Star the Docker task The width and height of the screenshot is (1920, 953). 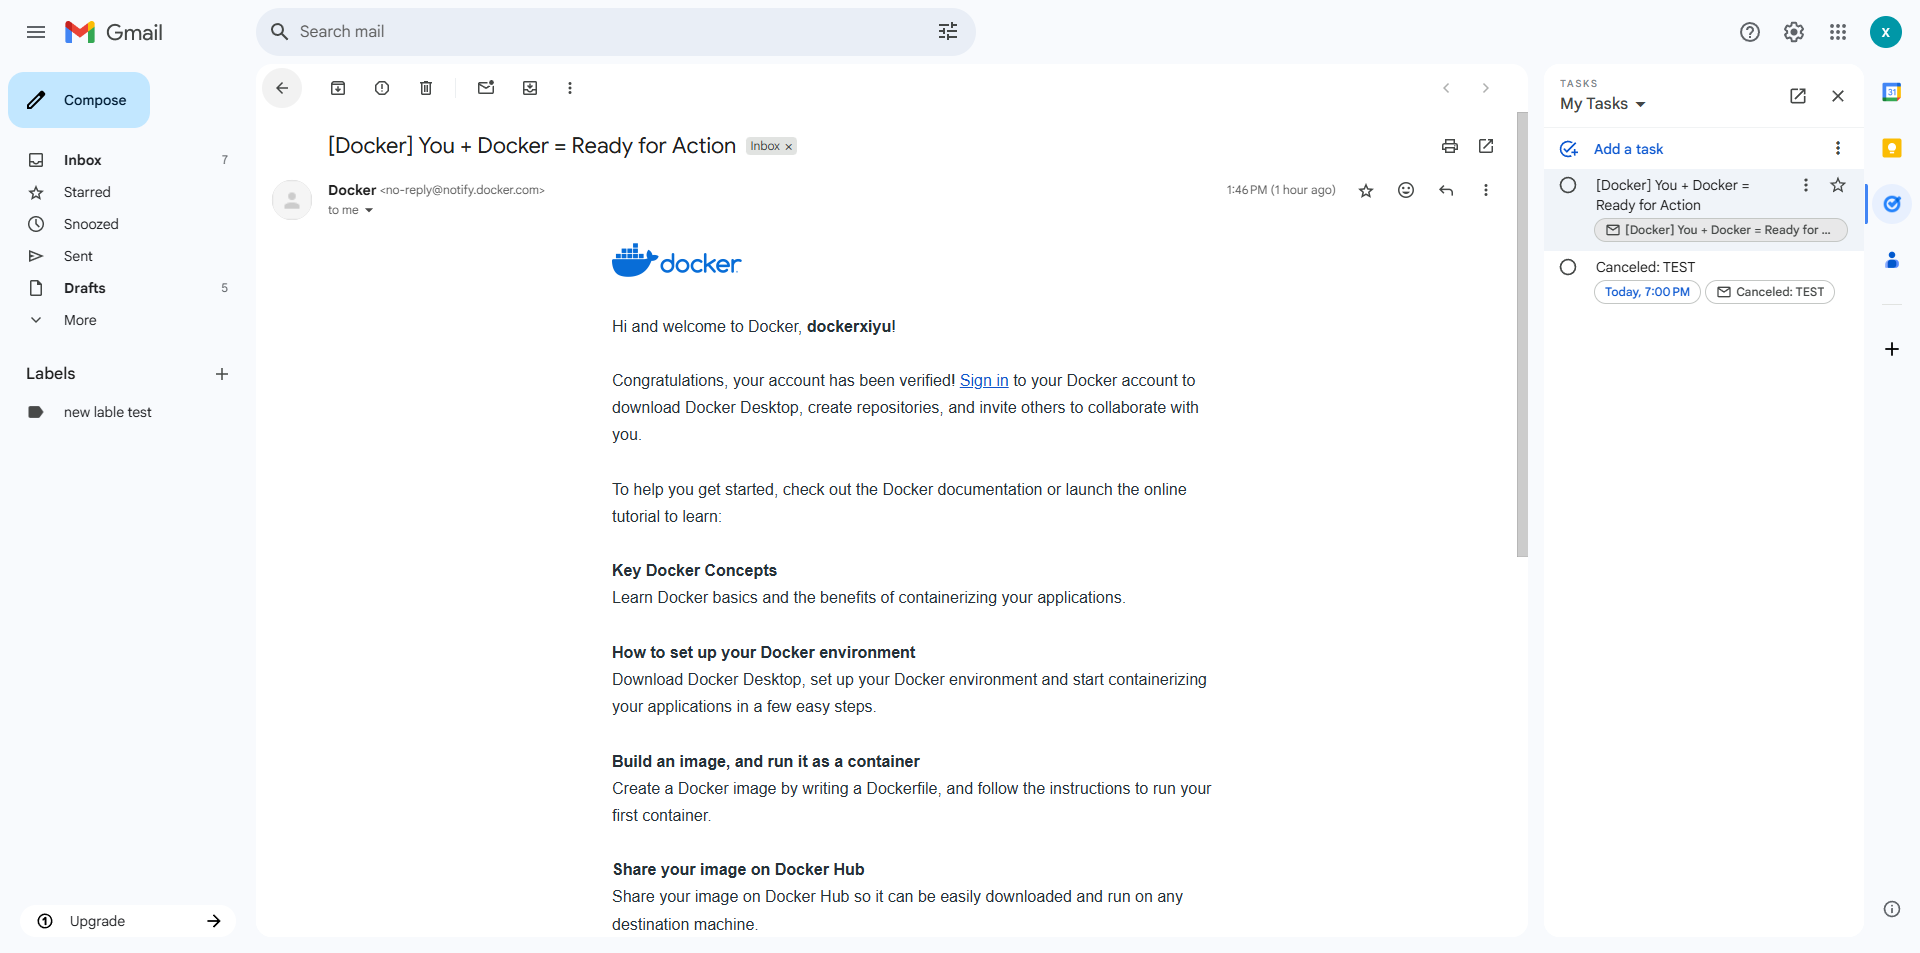click(x=1838, y=185)
